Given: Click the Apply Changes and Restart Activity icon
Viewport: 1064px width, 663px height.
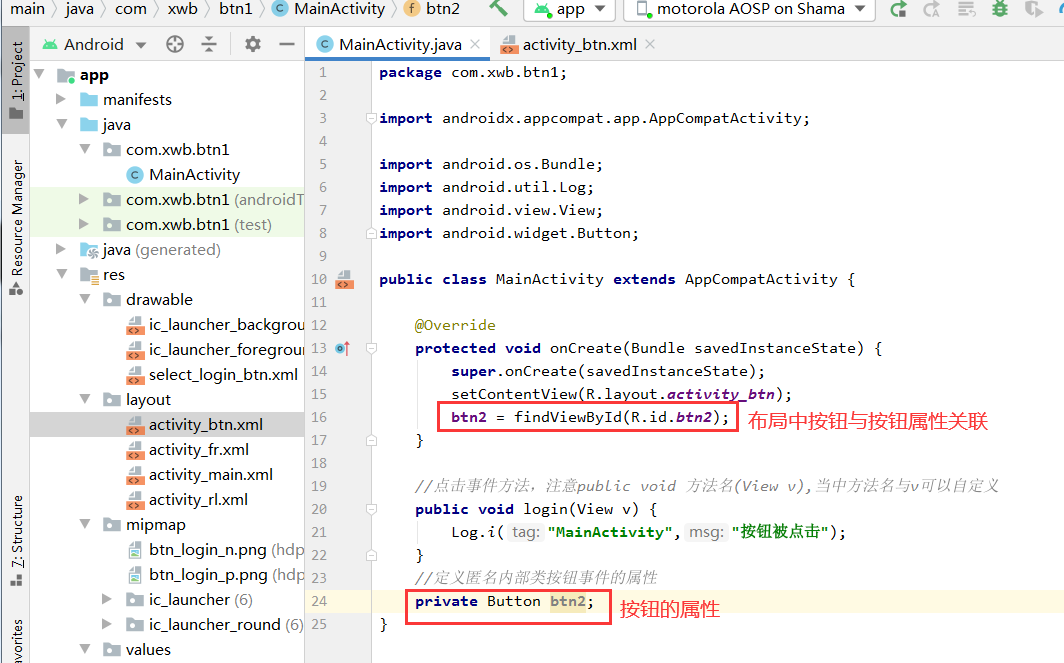Looking at the screenshot, I should (932, 10).
